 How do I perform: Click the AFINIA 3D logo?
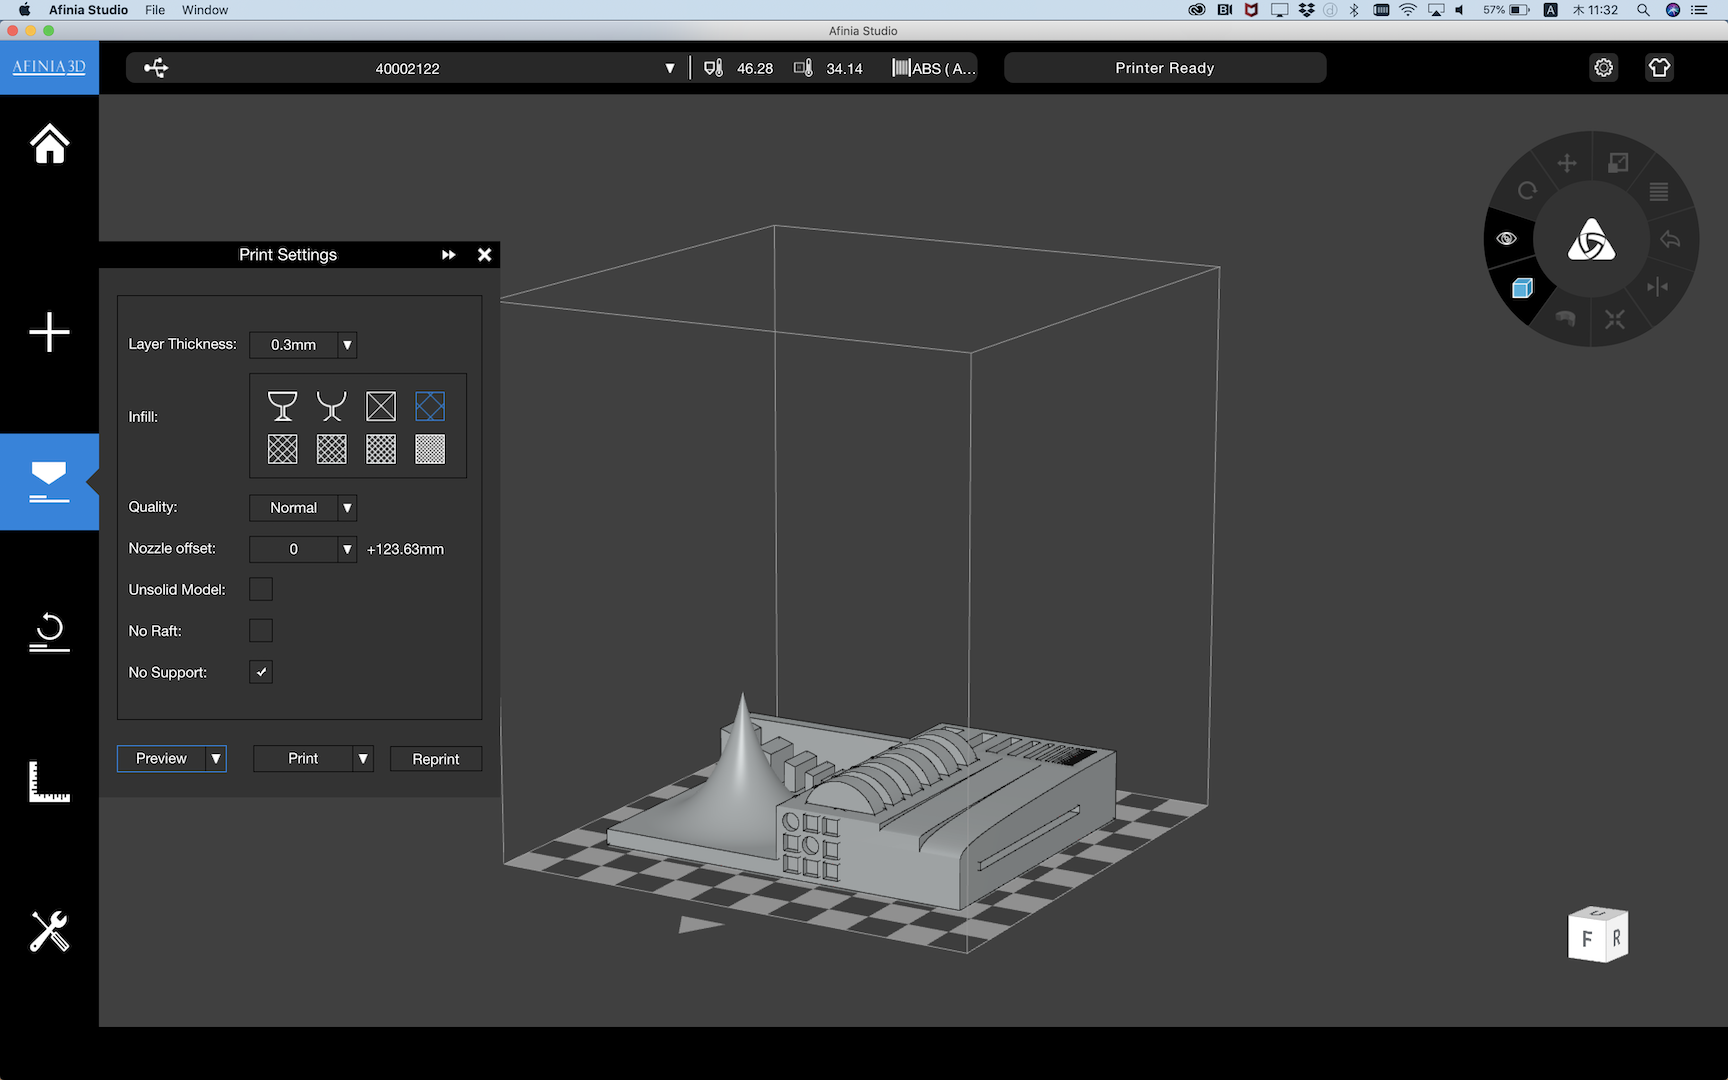pos(49,68)
